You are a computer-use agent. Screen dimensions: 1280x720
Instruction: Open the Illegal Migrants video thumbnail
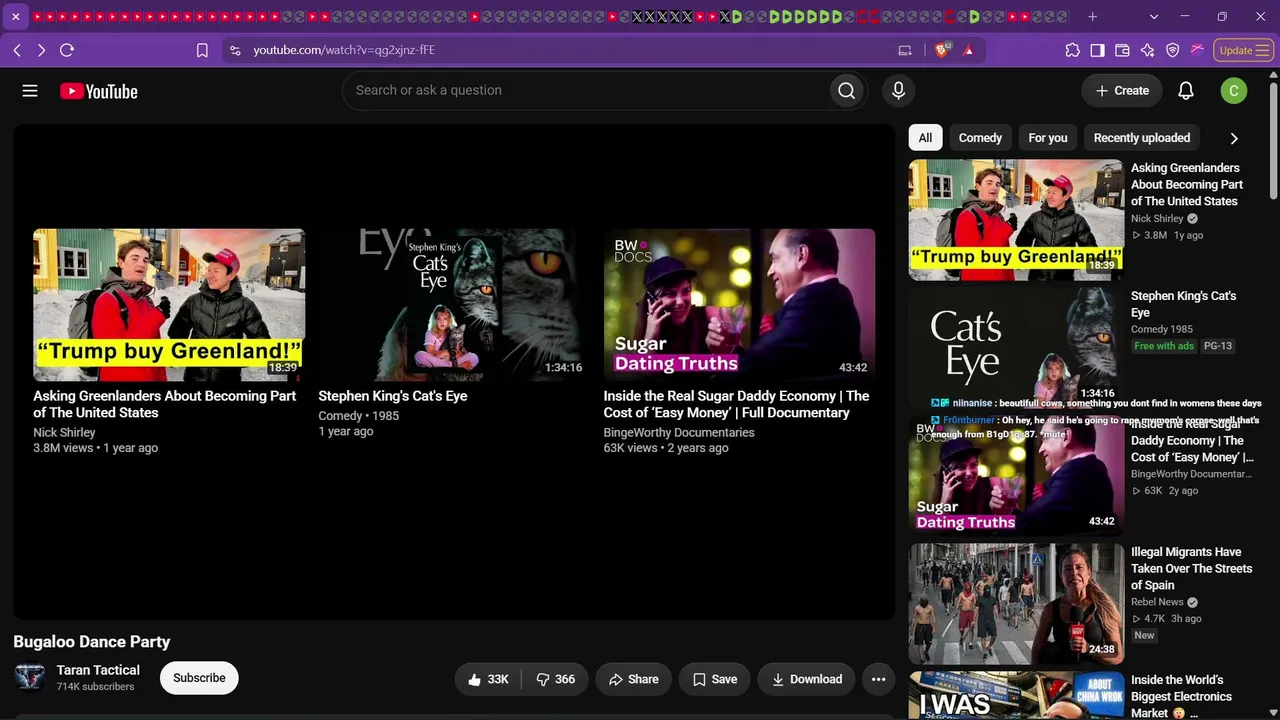(1016, 604)
